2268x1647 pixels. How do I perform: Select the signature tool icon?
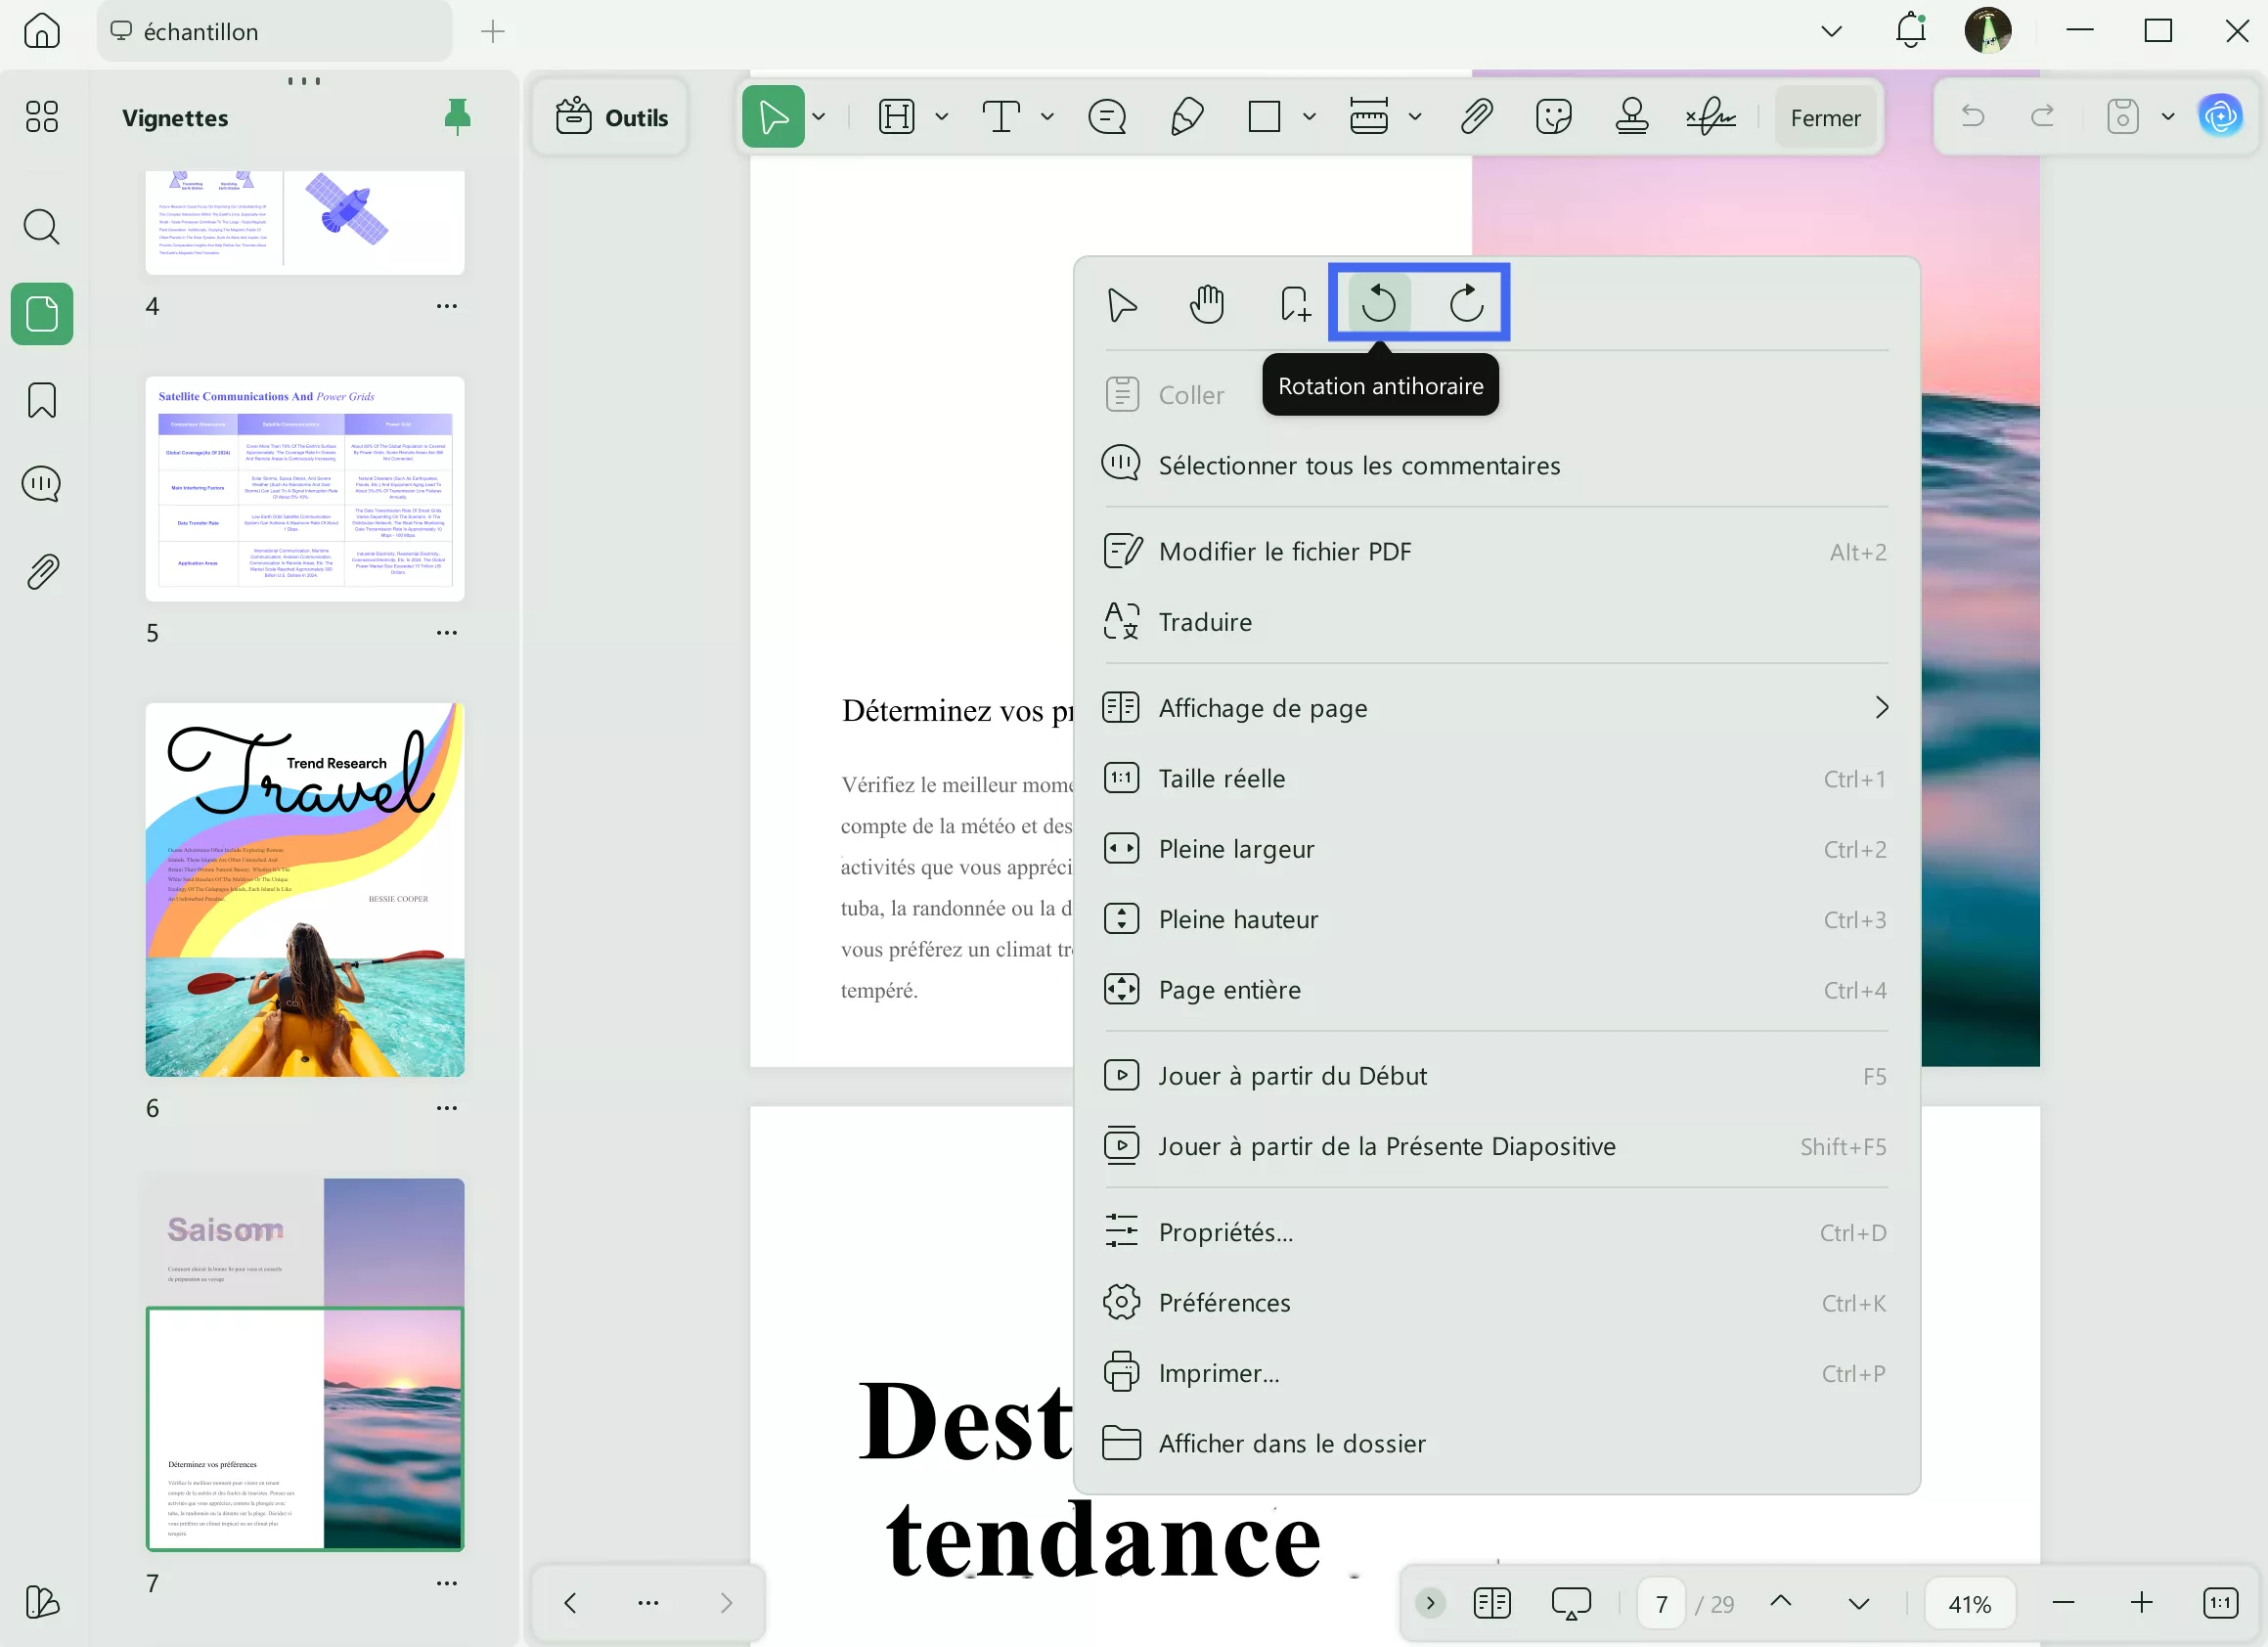[1711, 117]
